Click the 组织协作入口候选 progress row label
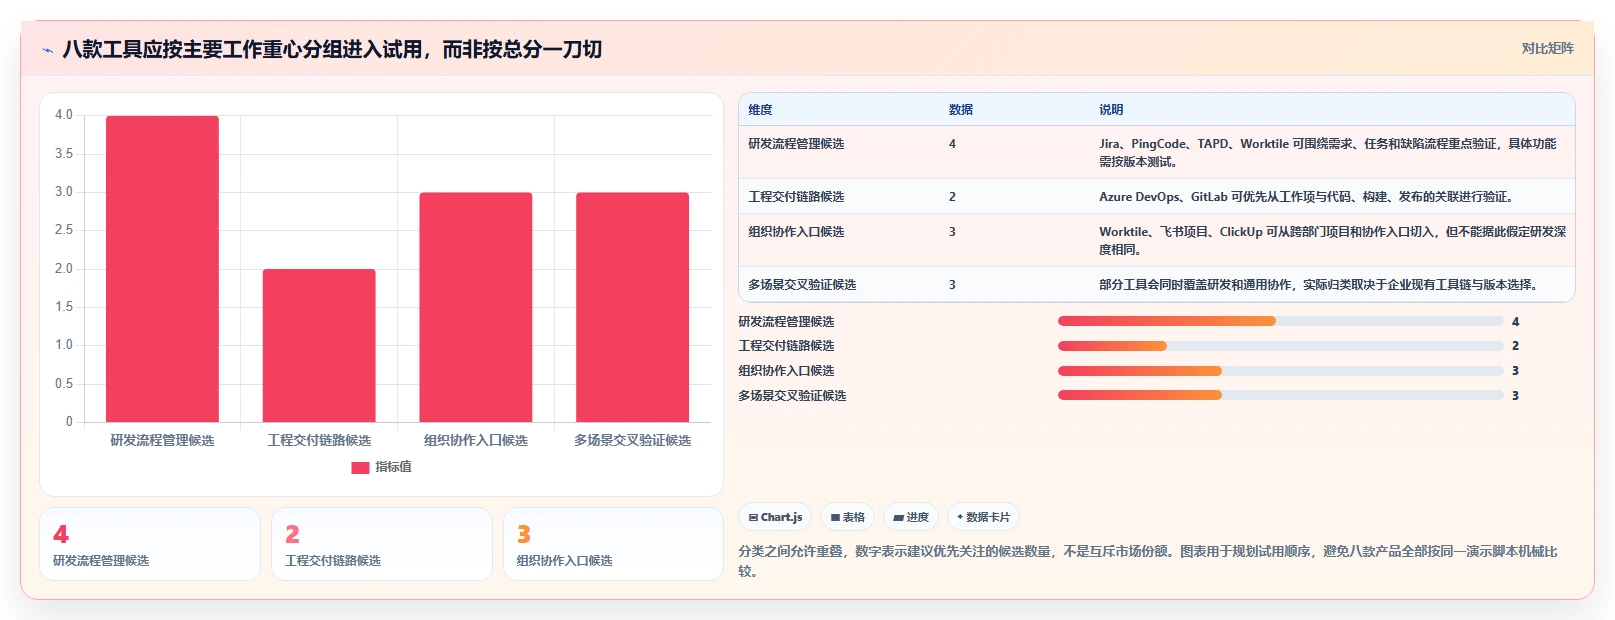Screen dimensions: 1615x620 (786, 371)
